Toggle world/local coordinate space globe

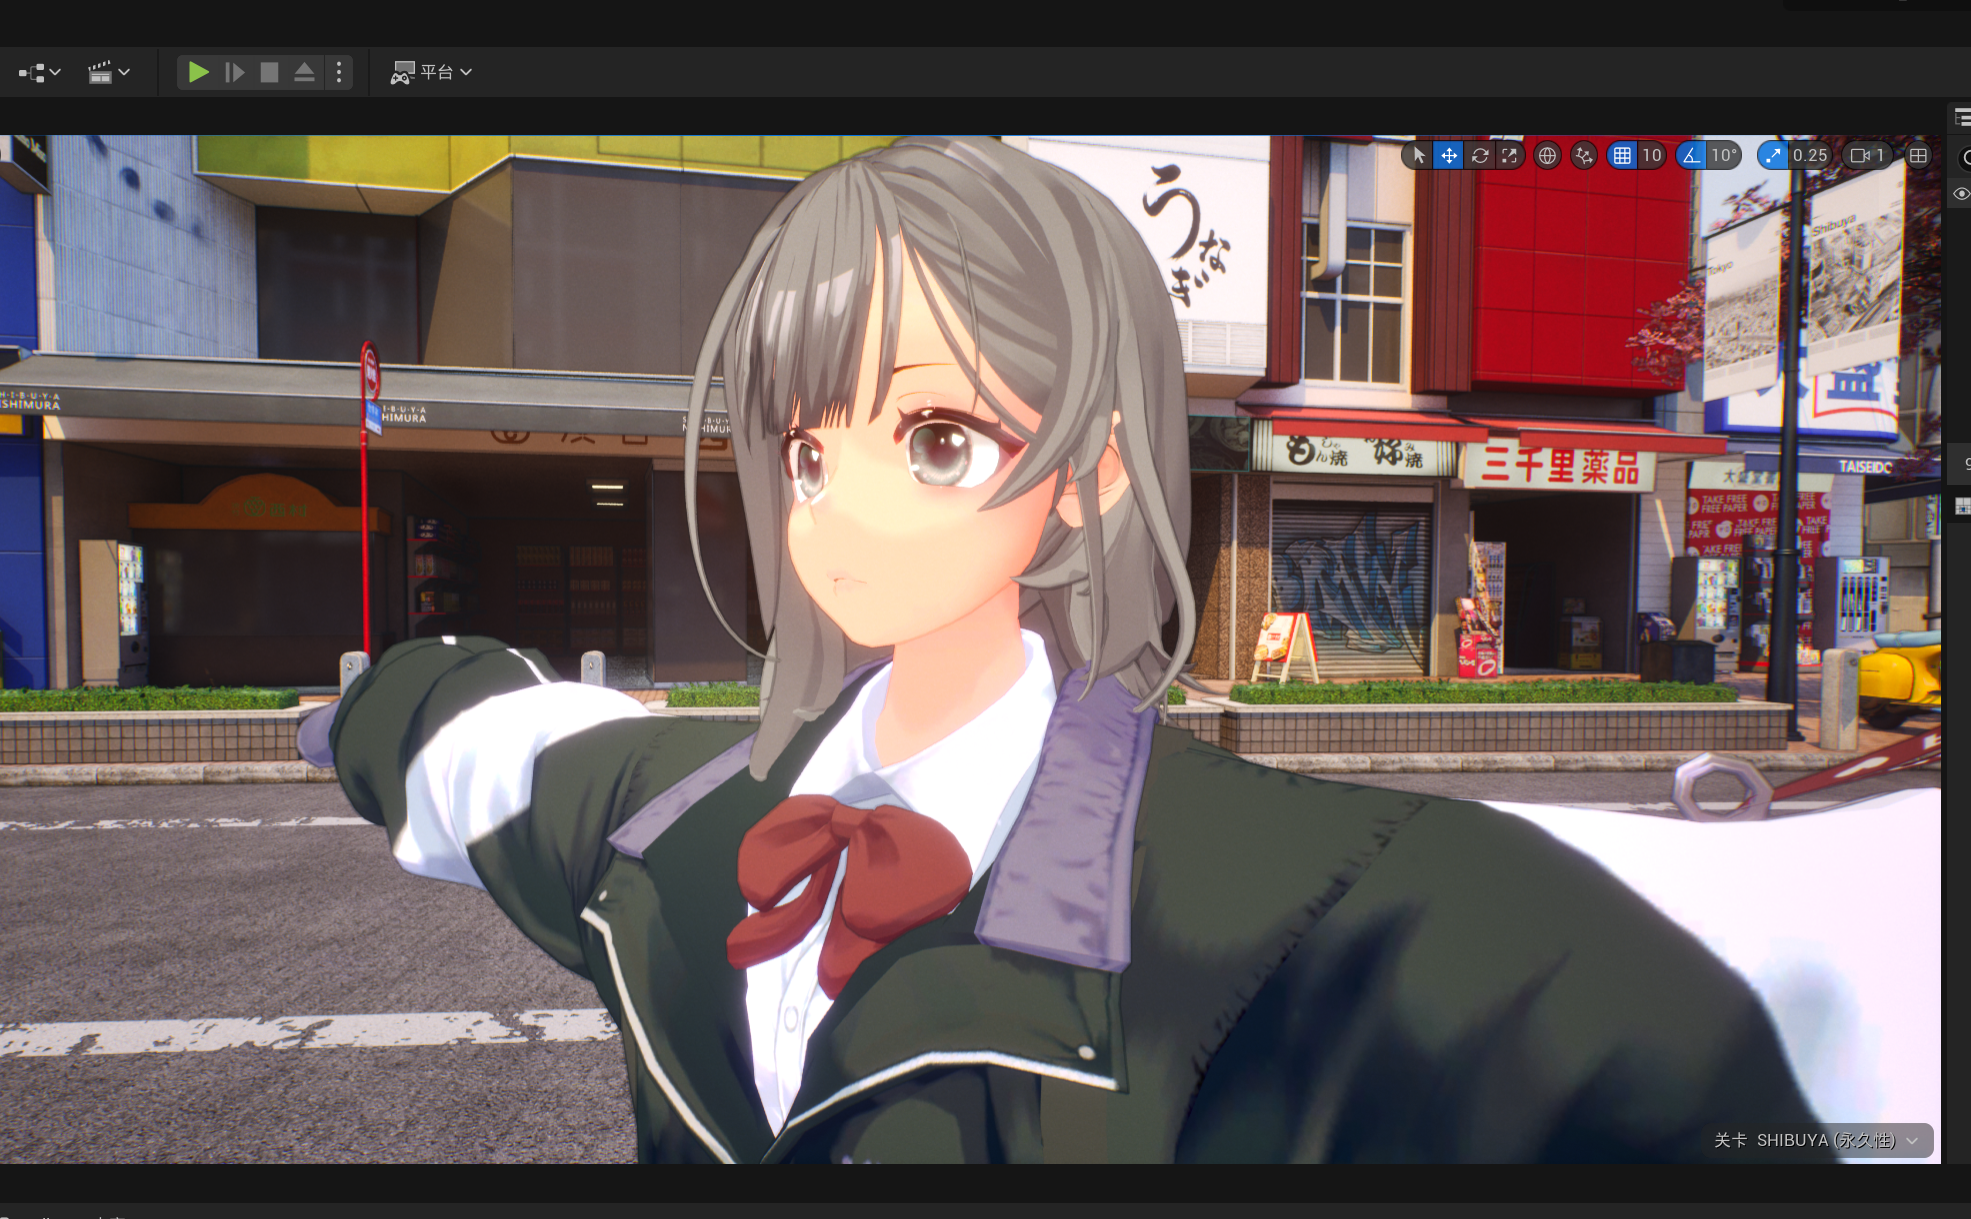pos(1547,155)
